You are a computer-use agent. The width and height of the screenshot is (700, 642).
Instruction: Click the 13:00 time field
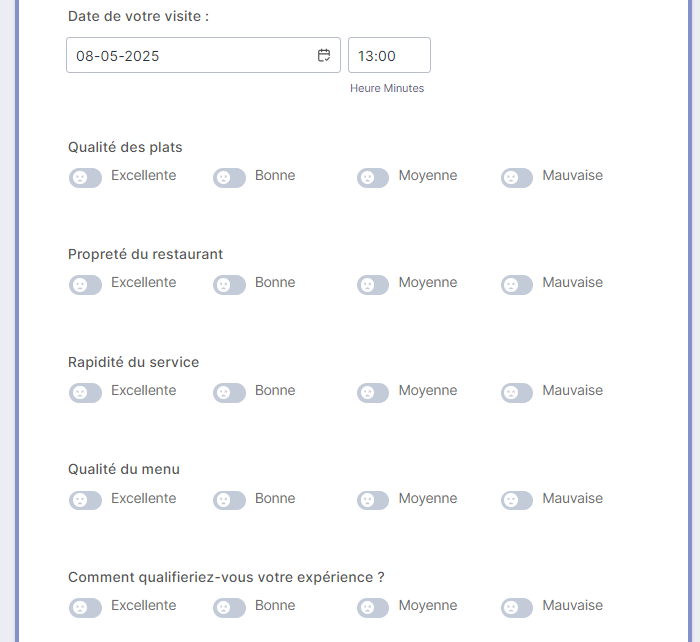389,56
